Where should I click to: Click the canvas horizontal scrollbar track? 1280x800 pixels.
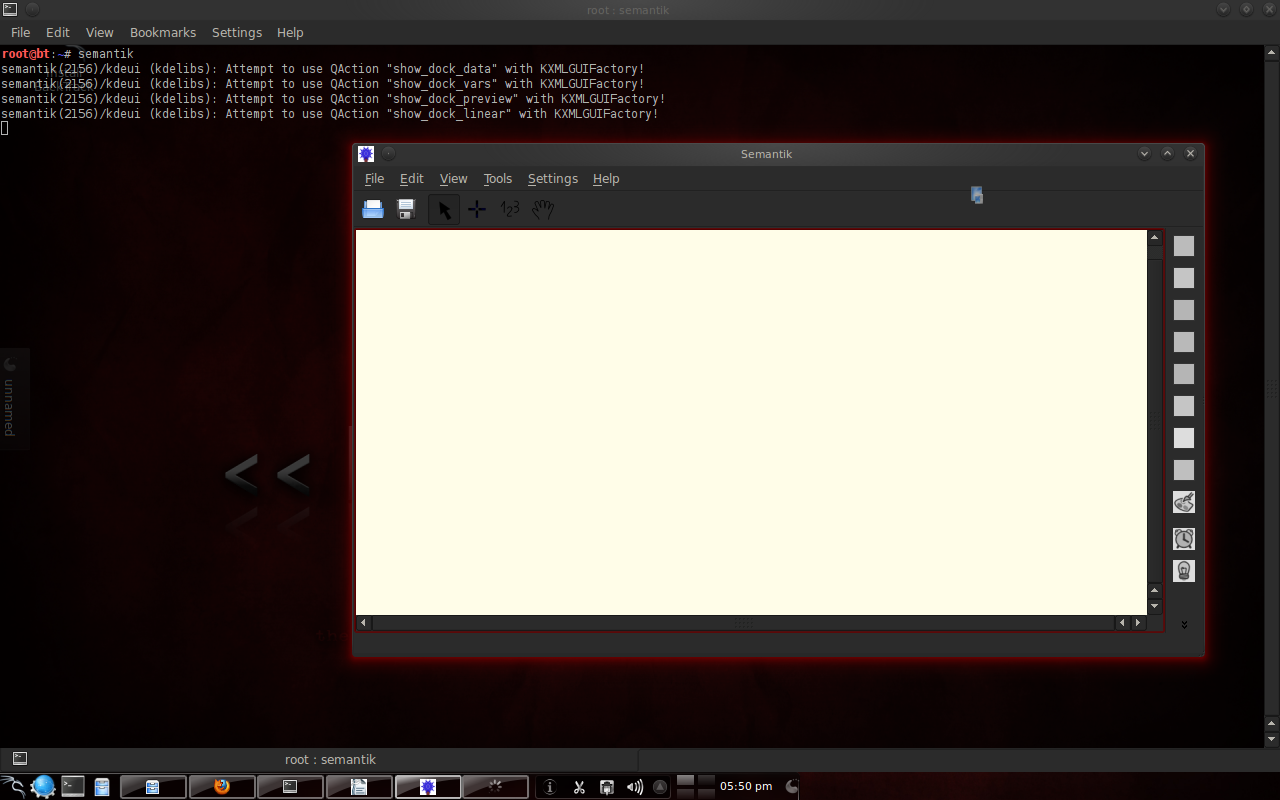pyautogui.click(x=743, y=623)
